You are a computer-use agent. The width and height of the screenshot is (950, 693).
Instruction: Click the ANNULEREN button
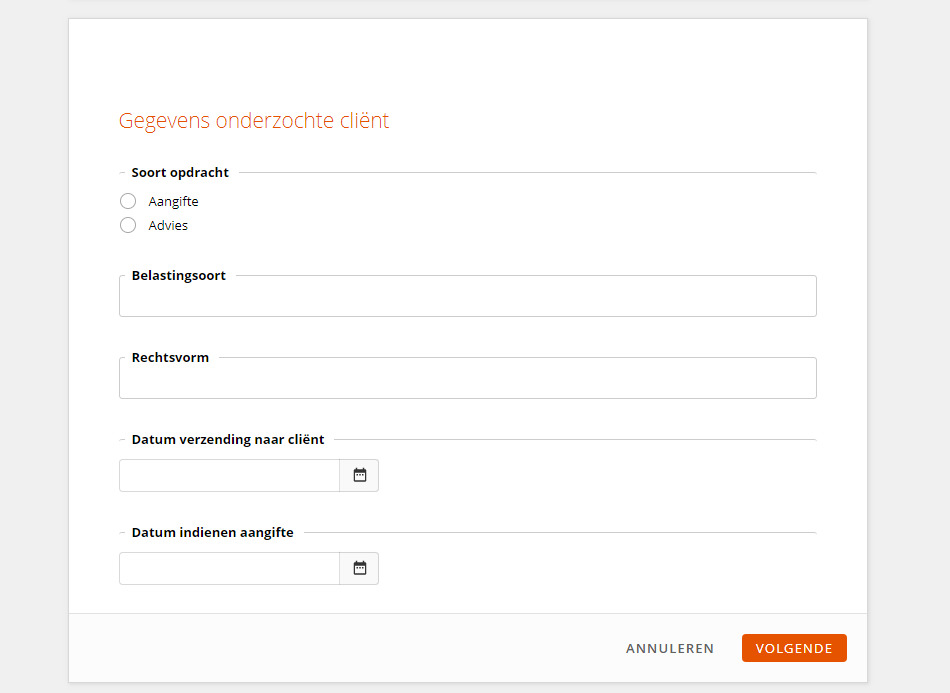coord(669,649)
